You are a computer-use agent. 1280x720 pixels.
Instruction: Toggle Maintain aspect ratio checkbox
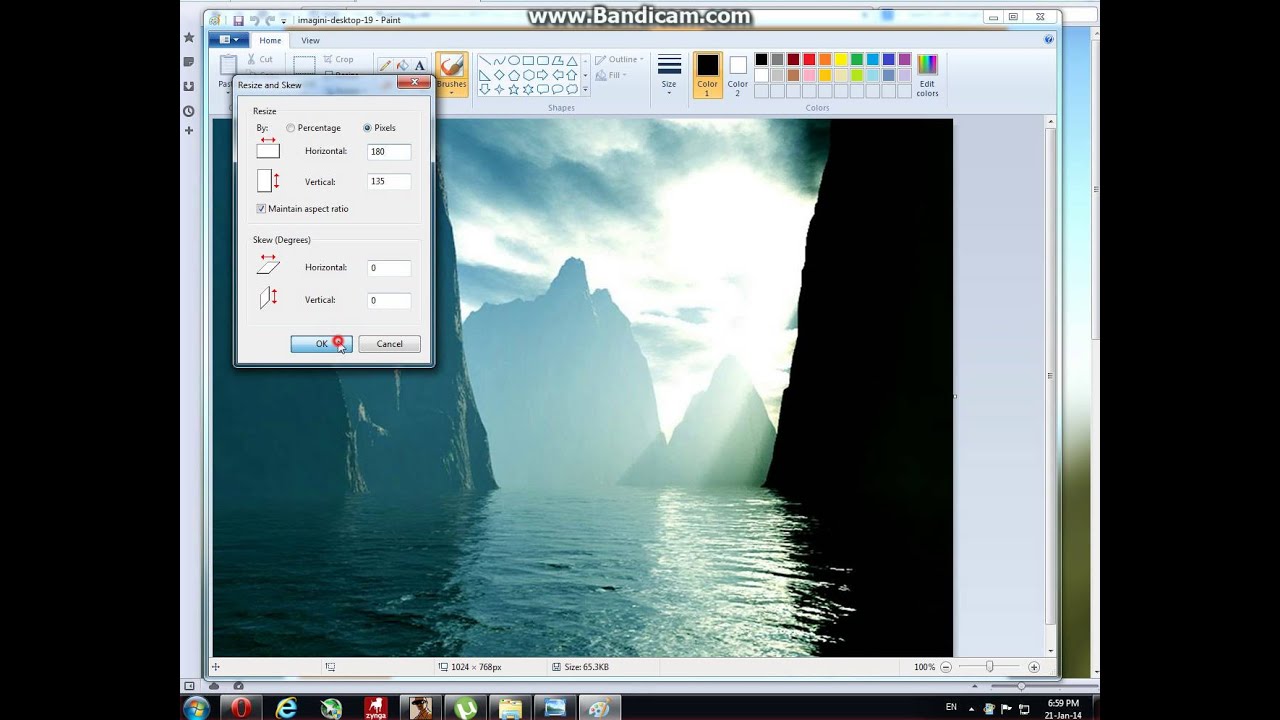pos(261,209)
